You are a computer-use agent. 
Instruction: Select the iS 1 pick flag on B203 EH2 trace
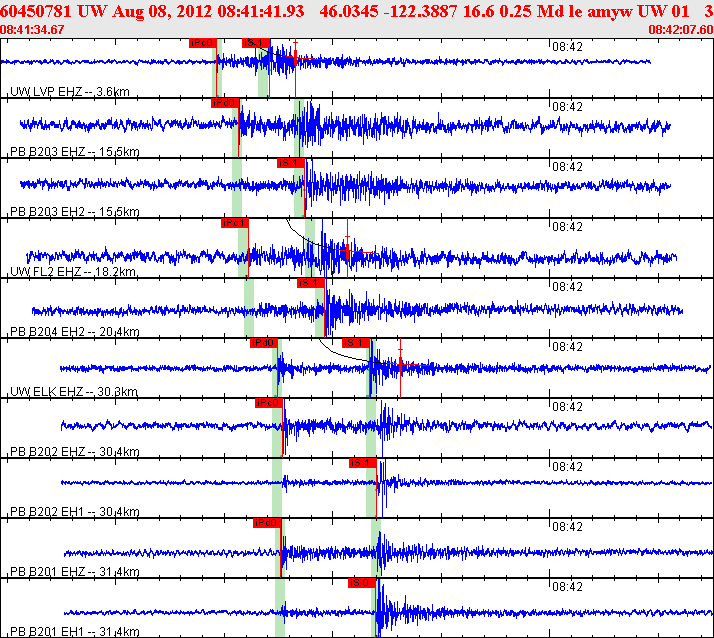click(291, 163)
